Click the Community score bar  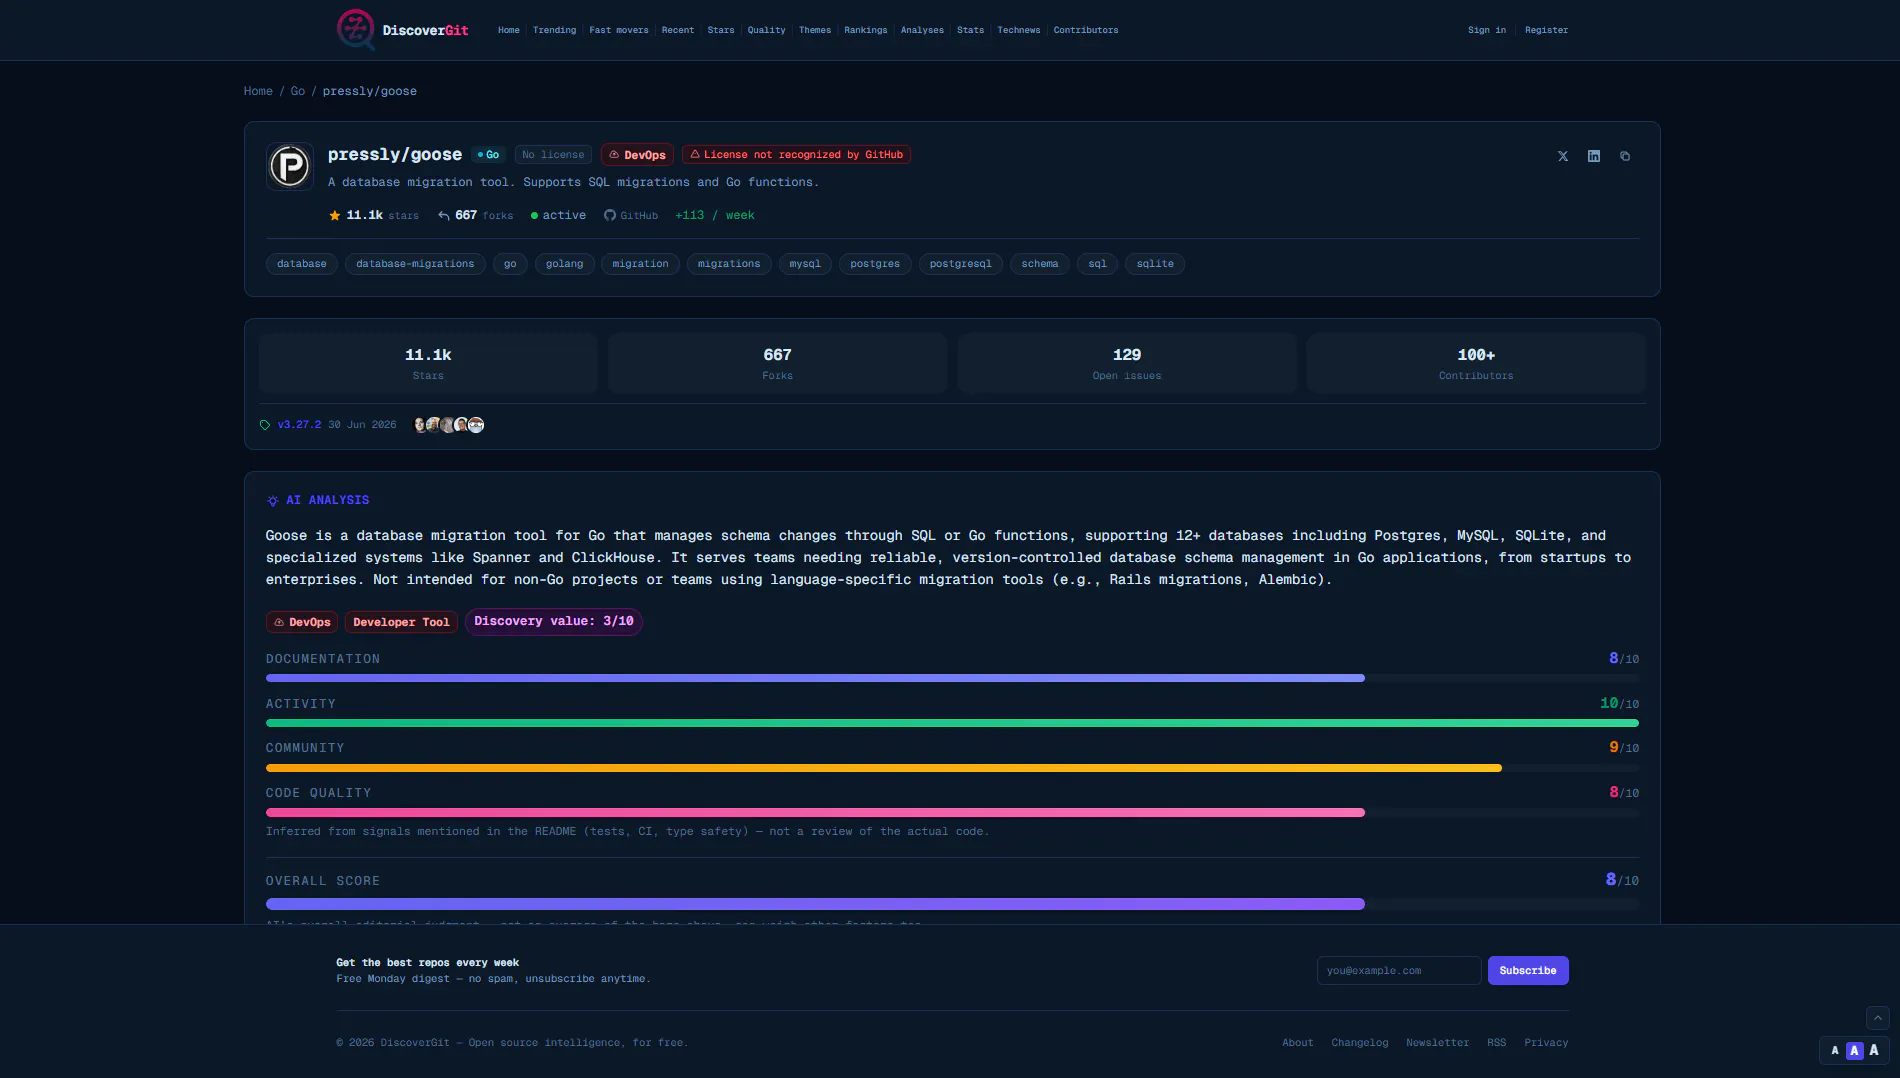click(952, 768)
